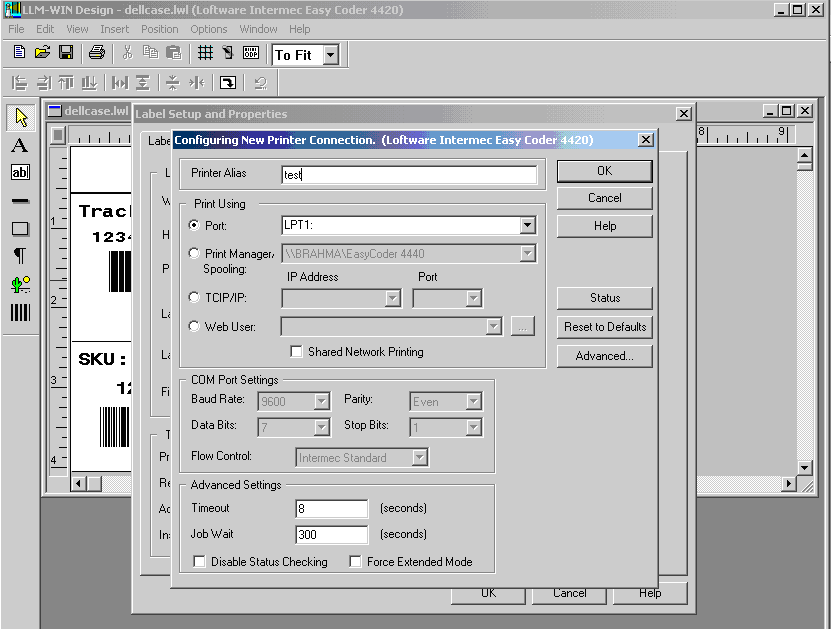The width and height of the screenshot is (831, 629).
Task: Check Disable Status Checking option
Action: (x=199, y=562)
